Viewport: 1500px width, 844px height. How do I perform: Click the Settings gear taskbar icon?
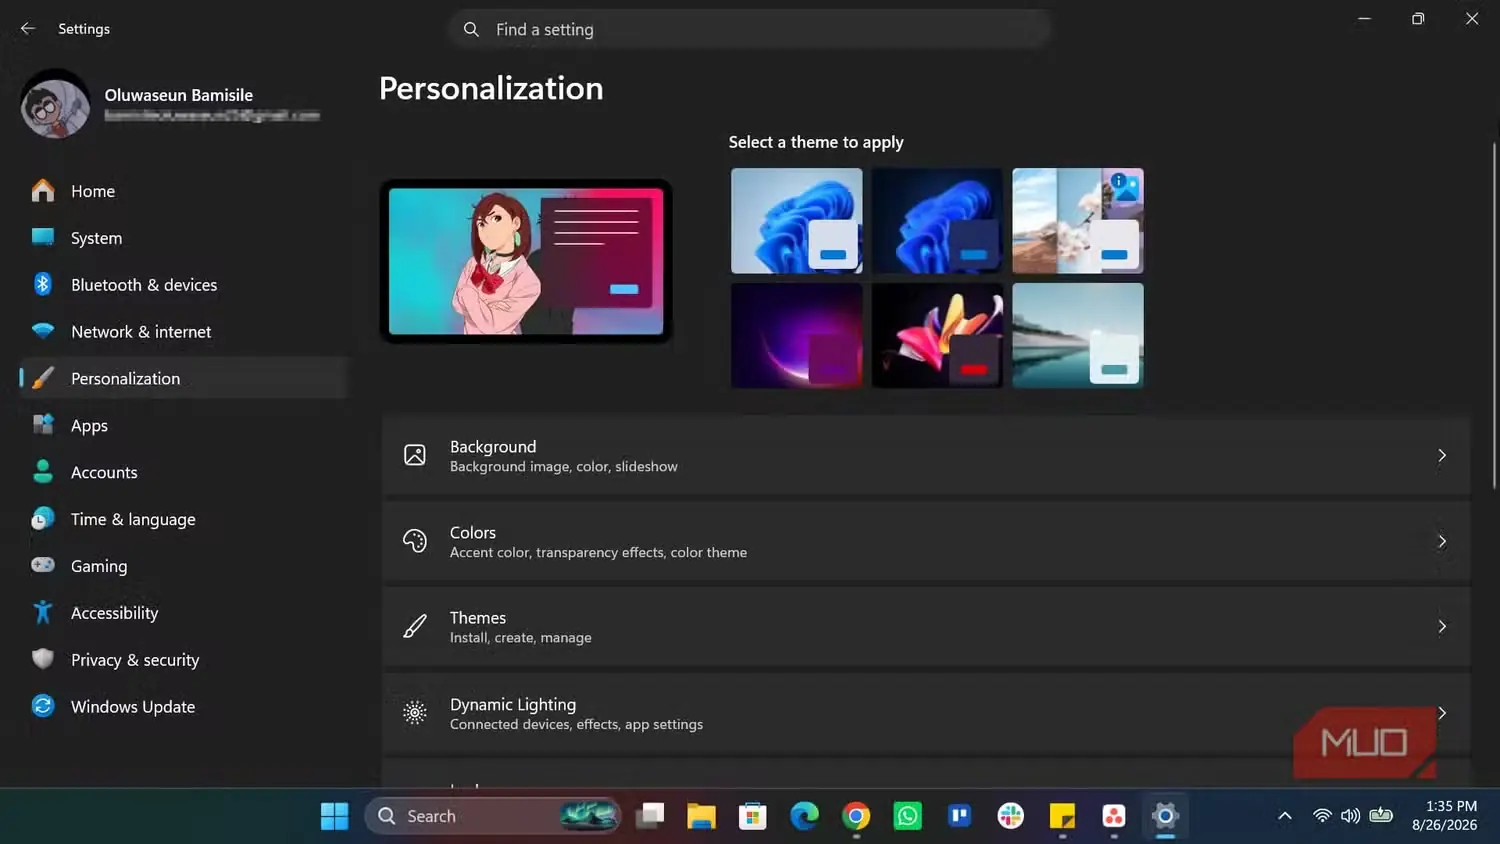1165,816
